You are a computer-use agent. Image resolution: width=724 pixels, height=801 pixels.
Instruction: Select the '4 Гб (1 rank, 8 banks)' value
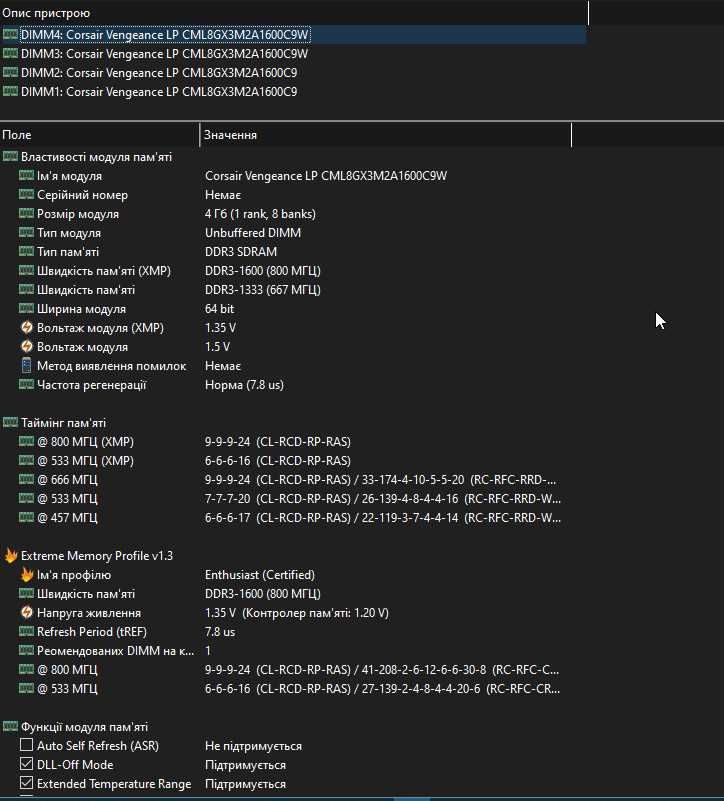click(260, 214)
